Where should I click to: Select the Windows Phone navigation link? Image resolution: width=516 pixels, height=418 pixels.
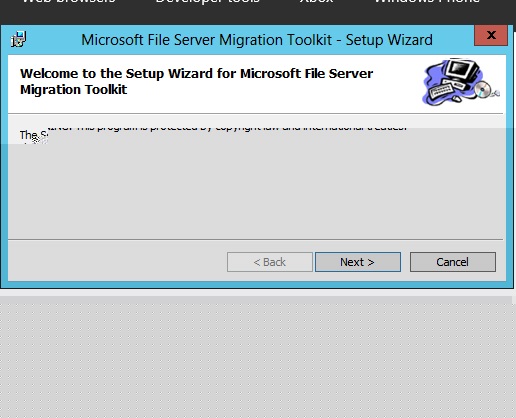(427, 1)
